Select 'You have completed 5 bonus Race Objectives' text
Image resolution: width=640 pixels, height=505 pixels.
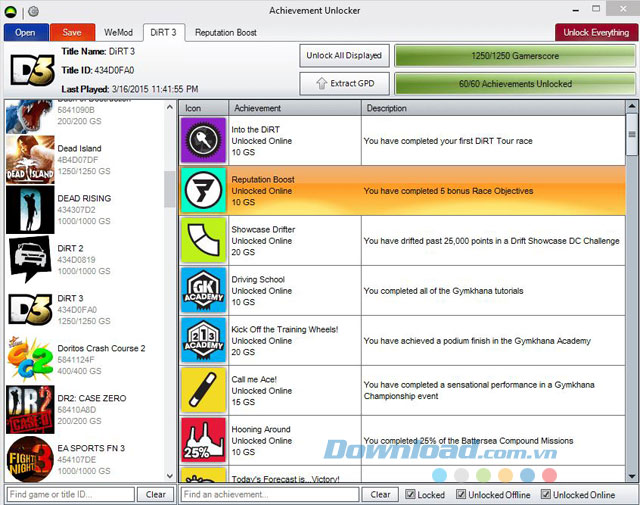pos(448,191)
